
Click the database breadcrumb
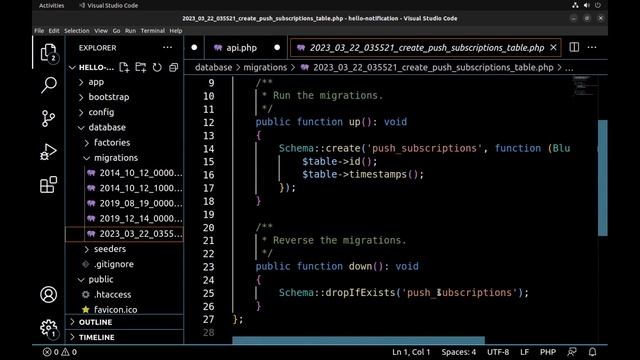click(213, 67)
